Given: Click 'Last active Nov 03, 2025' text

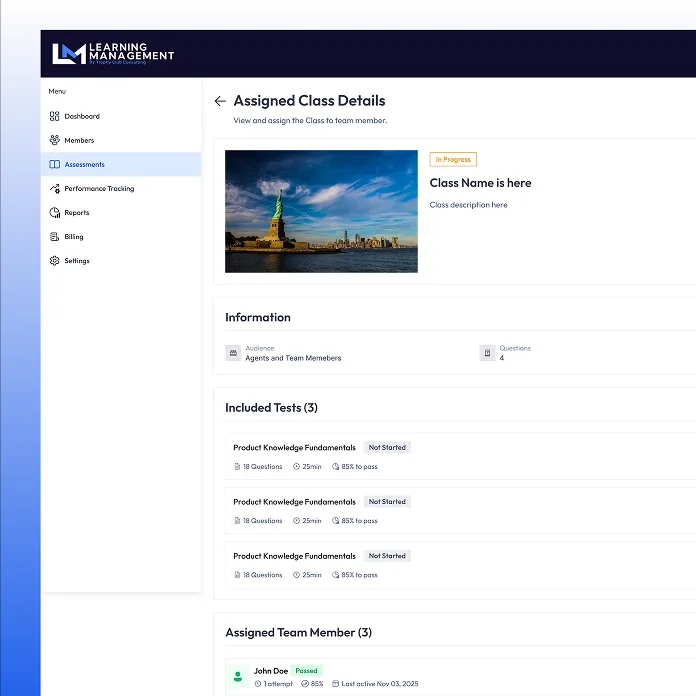Looking at the screenshot, I should [380, 684].
